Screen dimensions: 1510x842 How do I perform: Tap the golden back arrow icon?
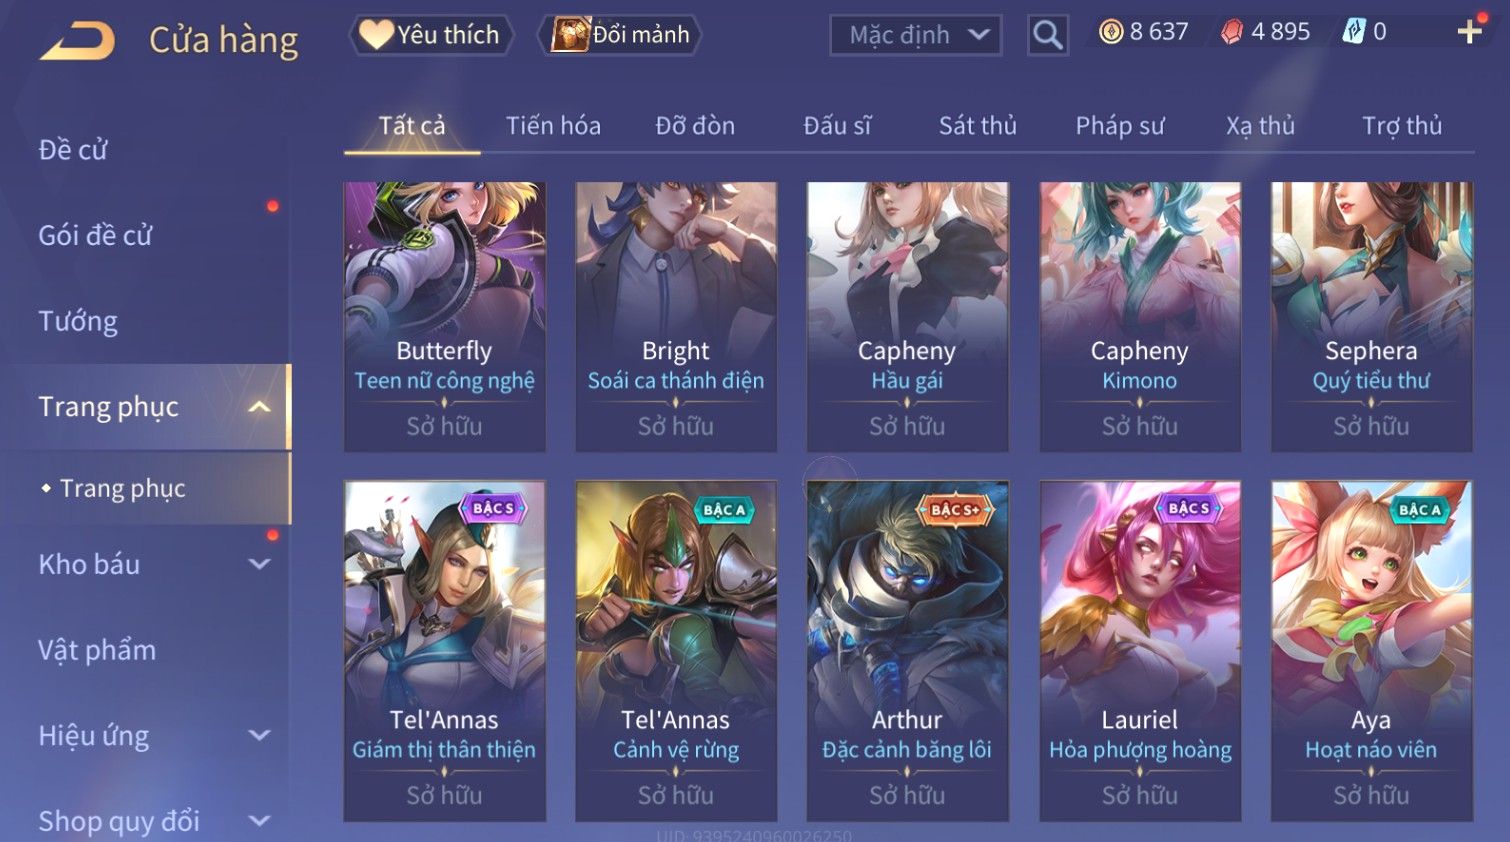(77, 41)
